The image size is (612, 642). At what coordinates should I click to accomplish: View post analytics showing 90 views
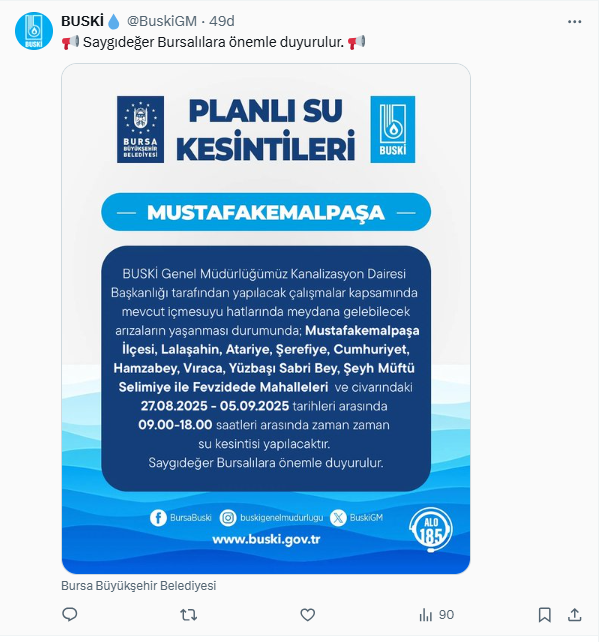click(436, 615)
